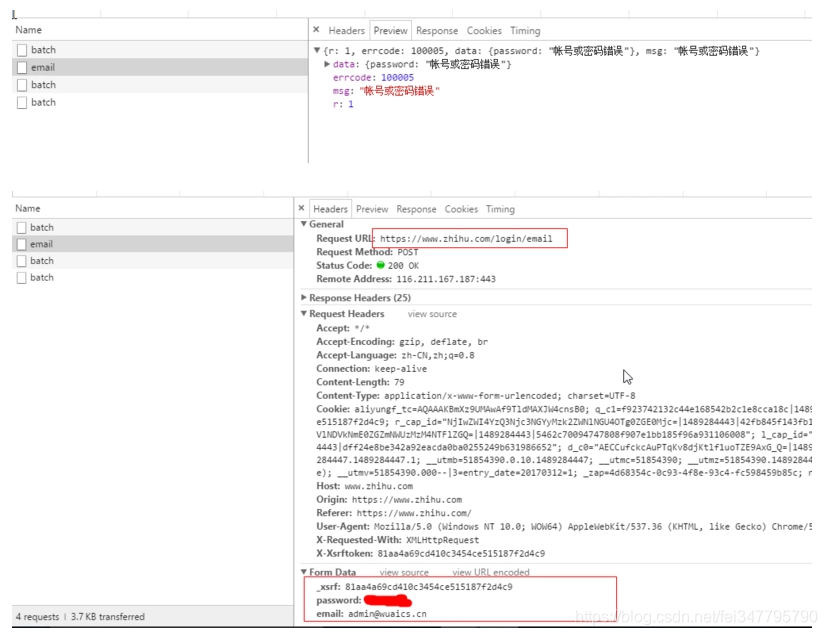
Task: Collapse the General section
Action: [304, 224]
